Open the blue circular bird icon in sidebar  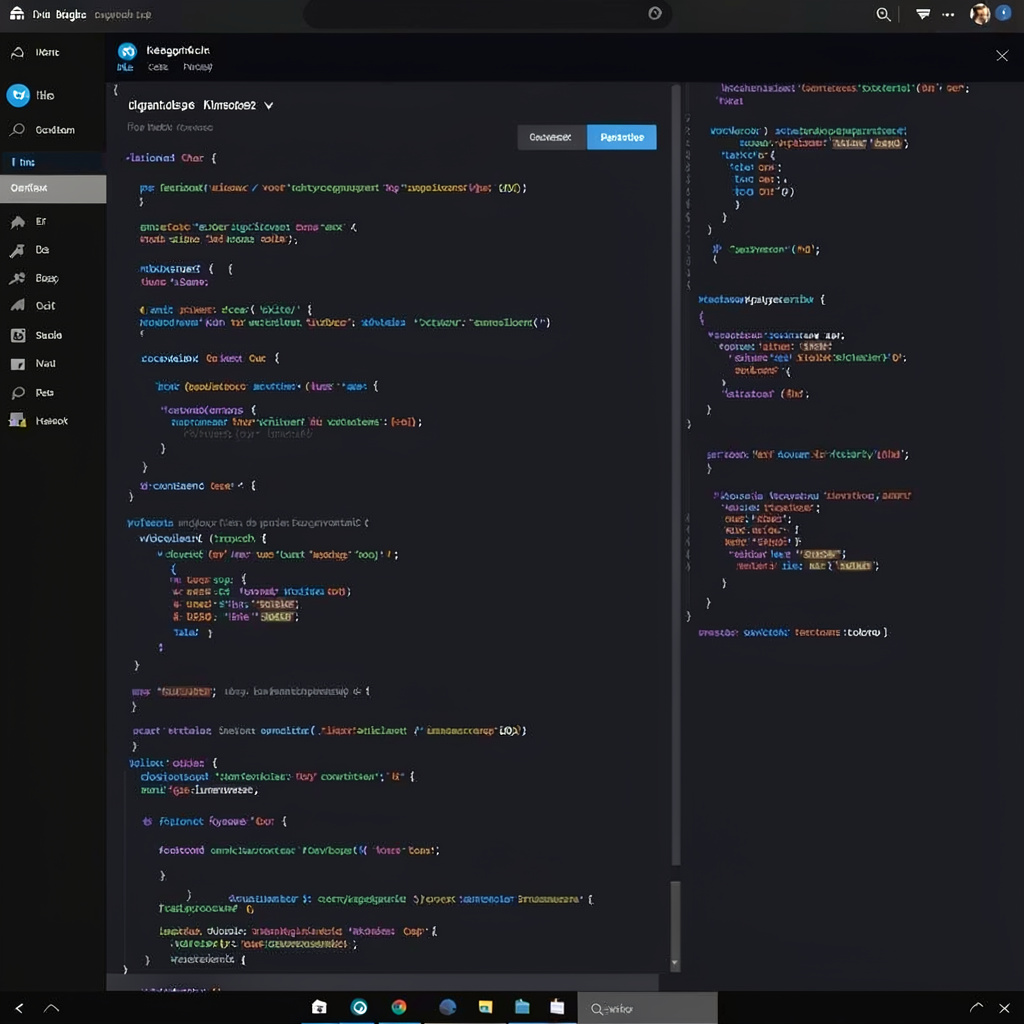click(18, 95)
